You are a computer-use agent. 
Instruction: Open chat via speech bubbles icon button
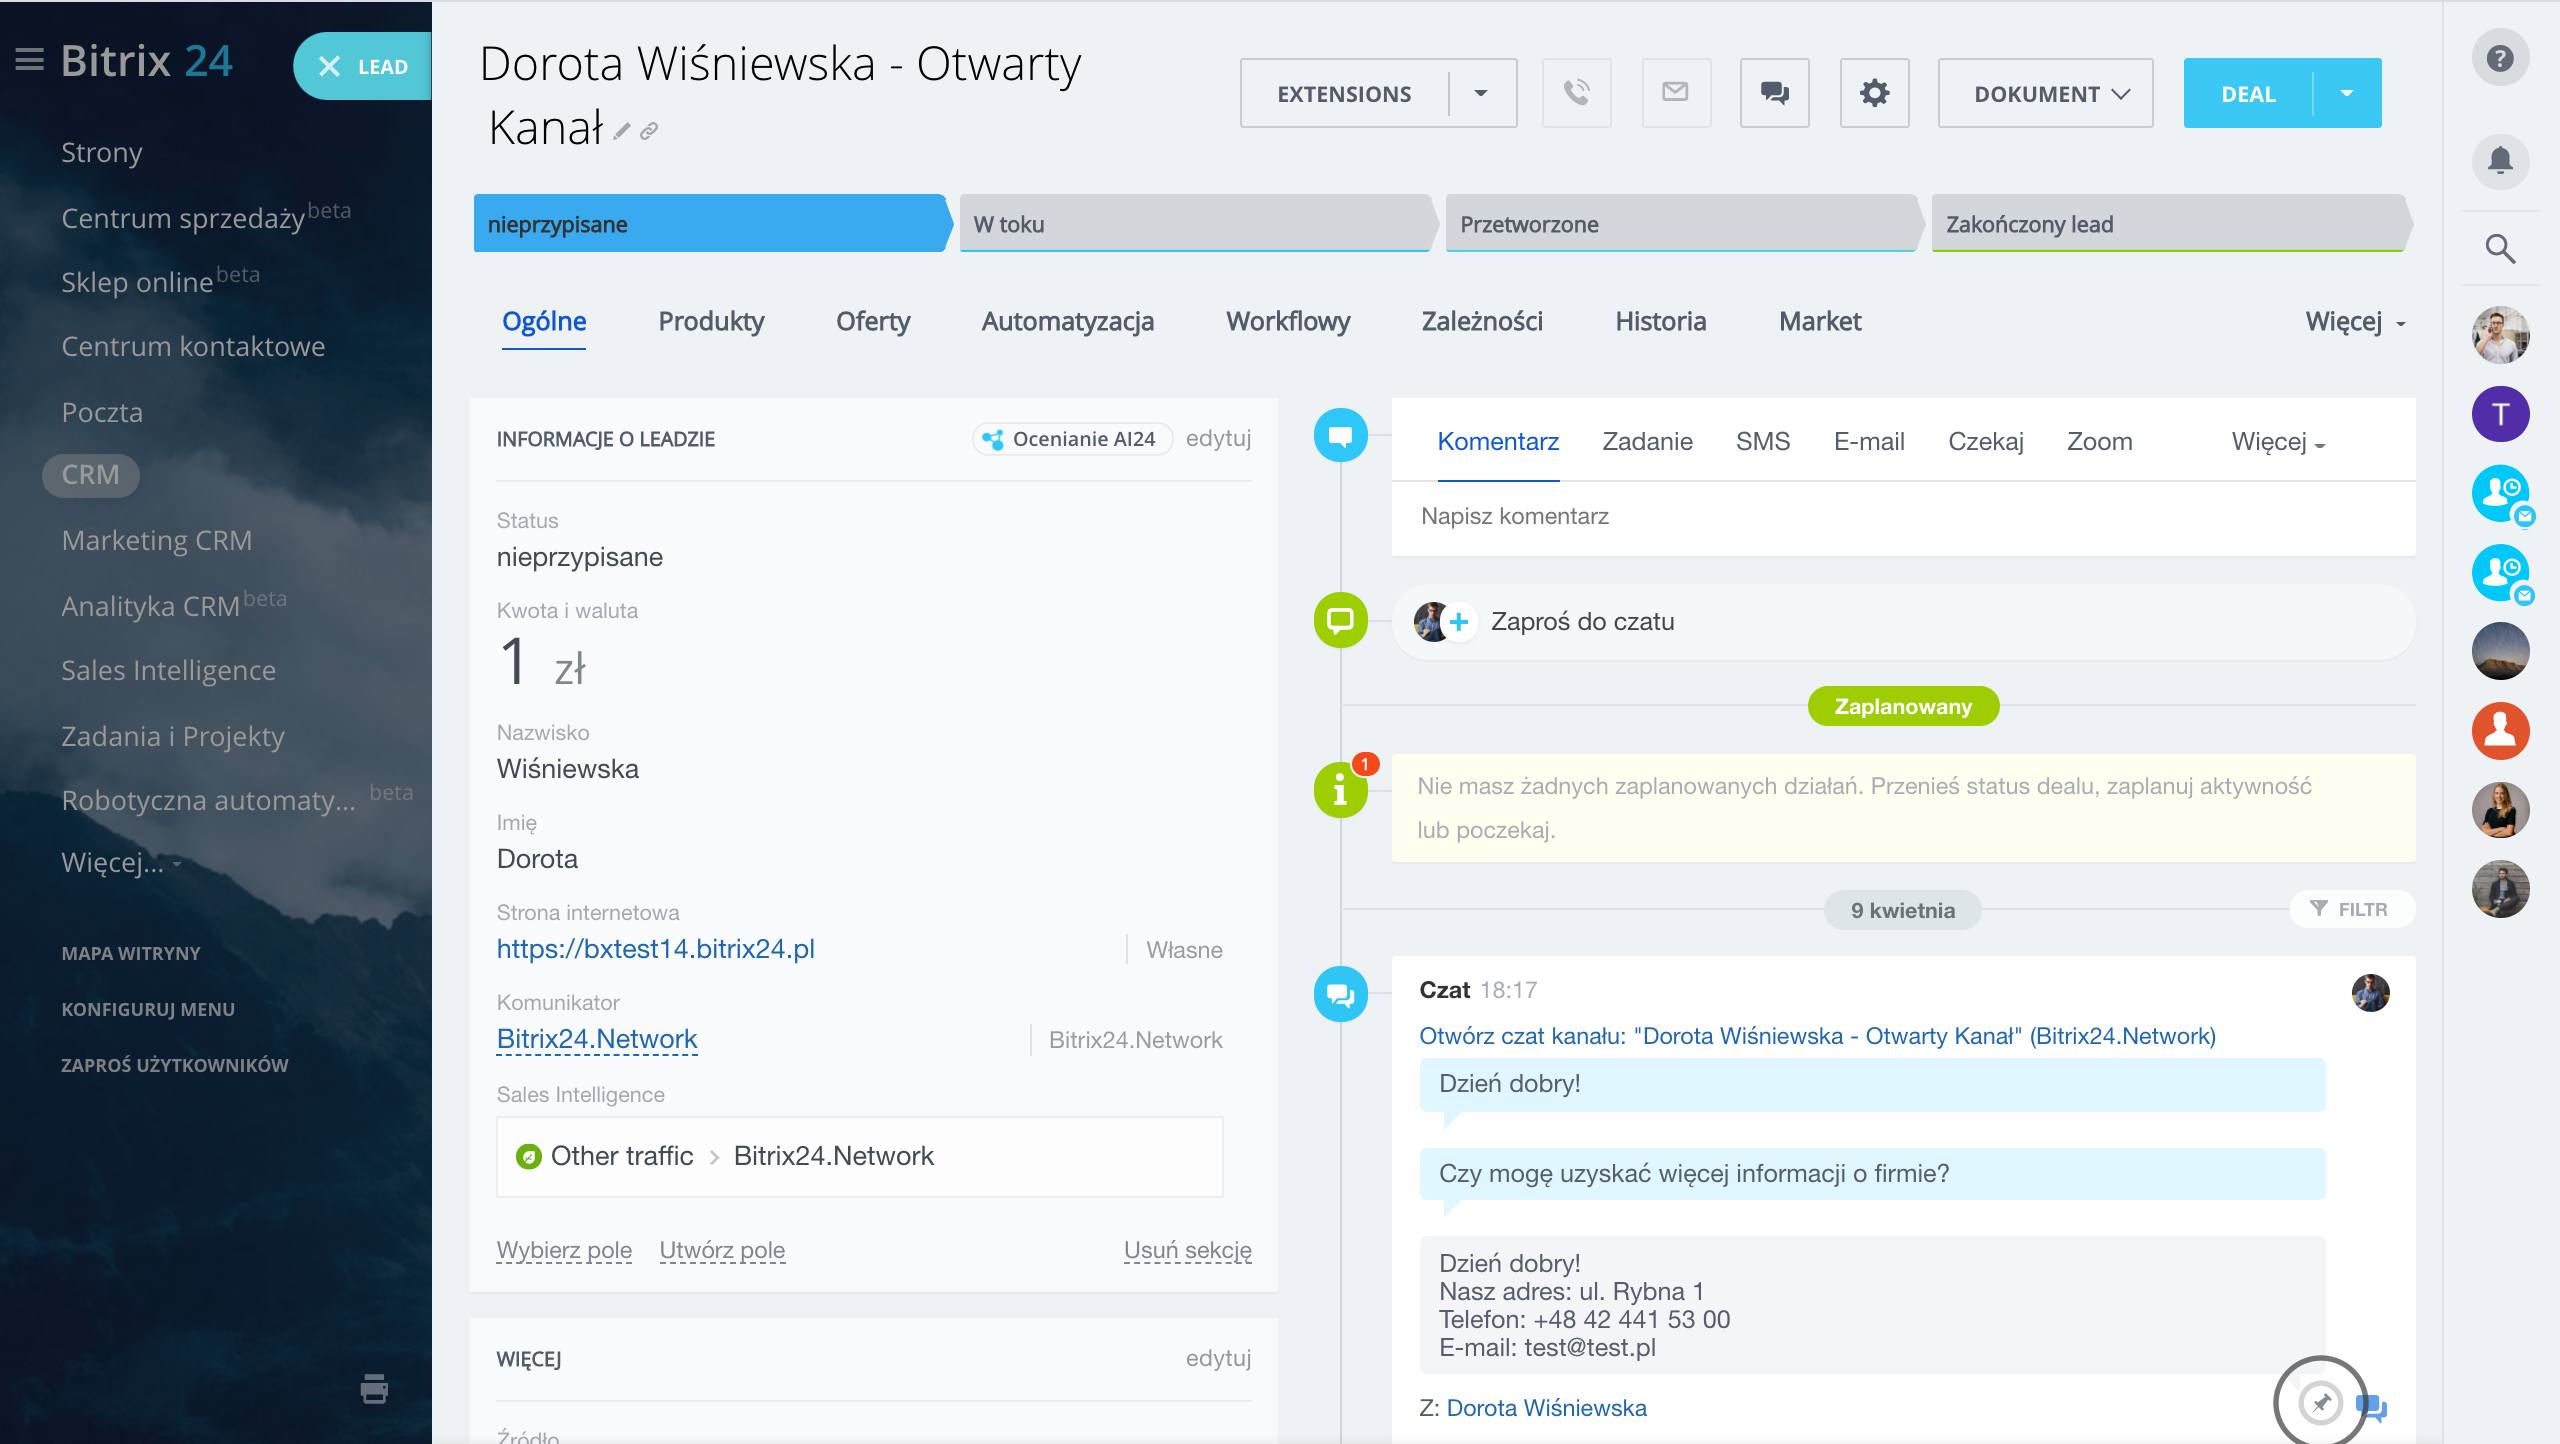coord(1774,93)
